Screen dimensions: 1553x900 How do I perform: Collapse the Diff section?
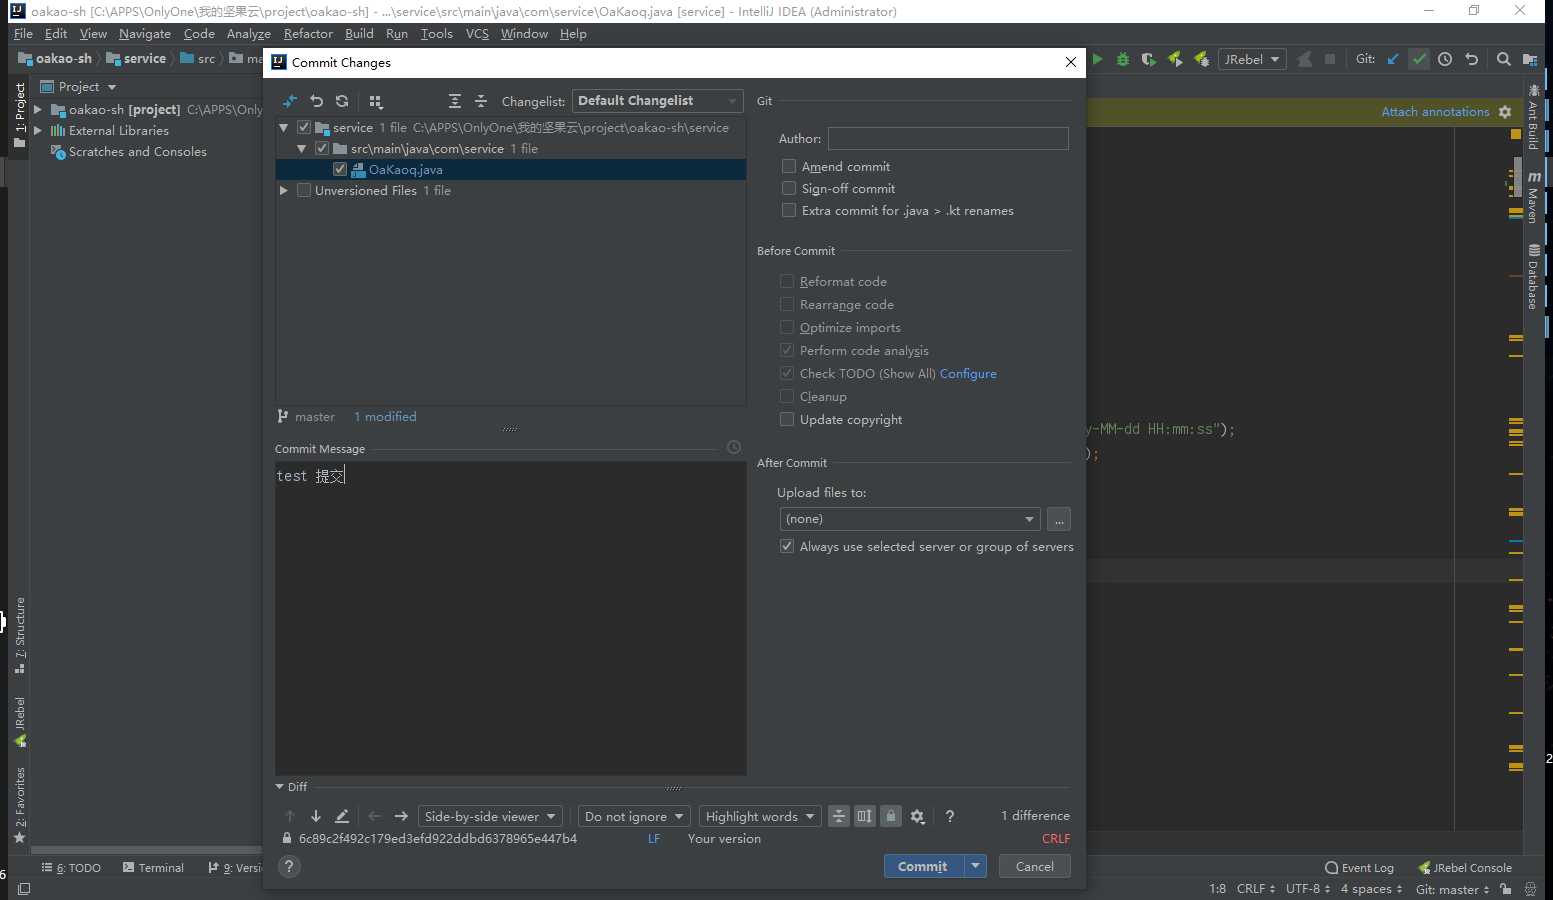280,787
